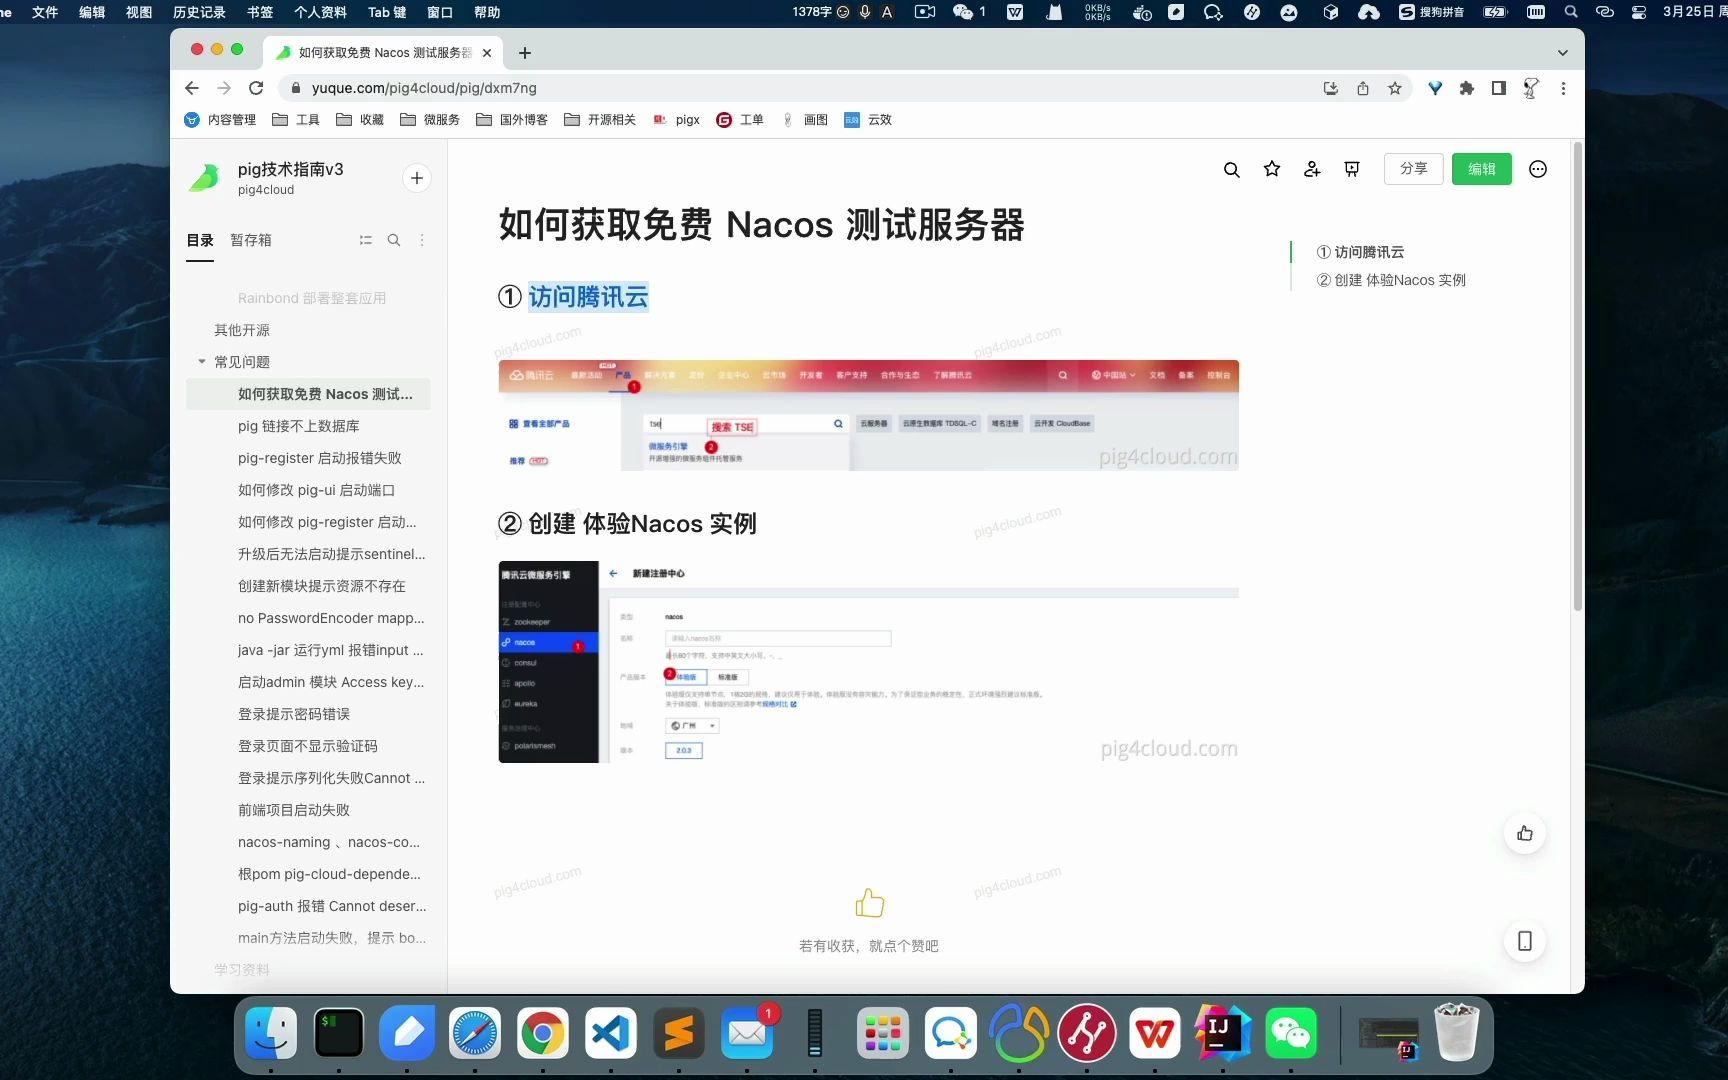Expand the tab search dropdown arrow
The width and height of the screenshot is (1728, 1080).
(x=1562, y=53)
